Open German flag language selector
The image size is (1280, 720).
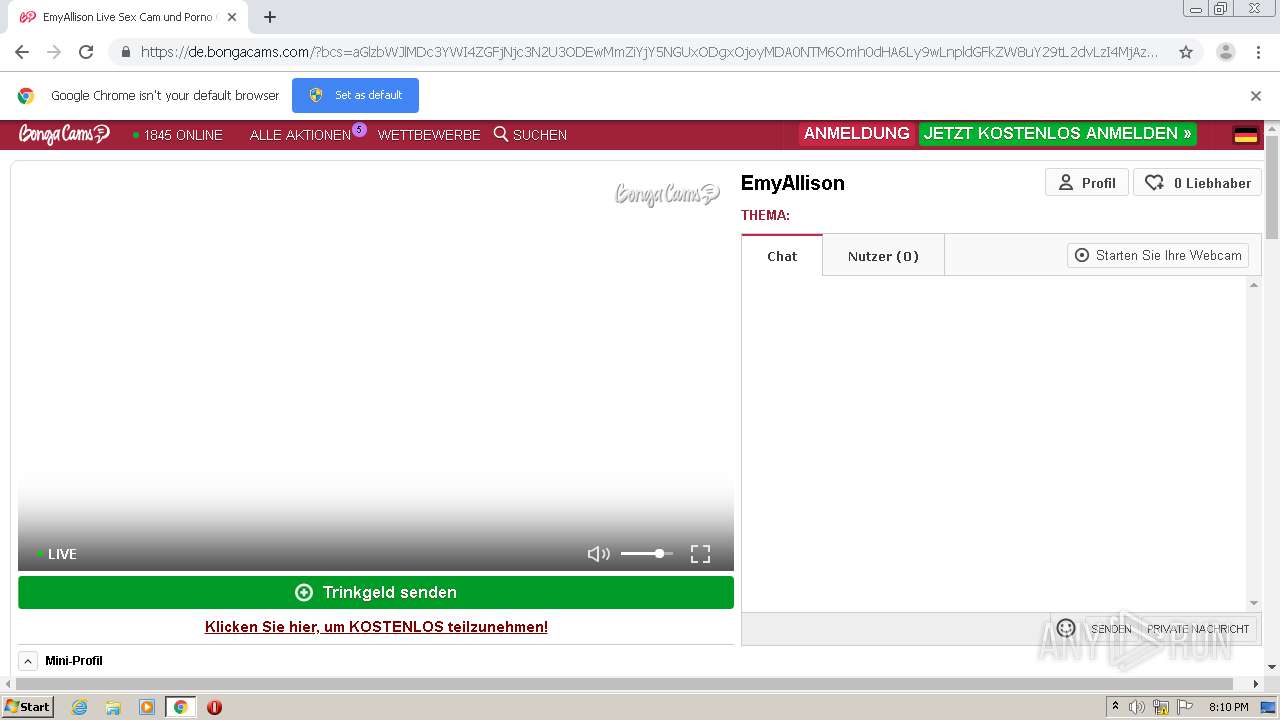click(x=1245, y=135)
